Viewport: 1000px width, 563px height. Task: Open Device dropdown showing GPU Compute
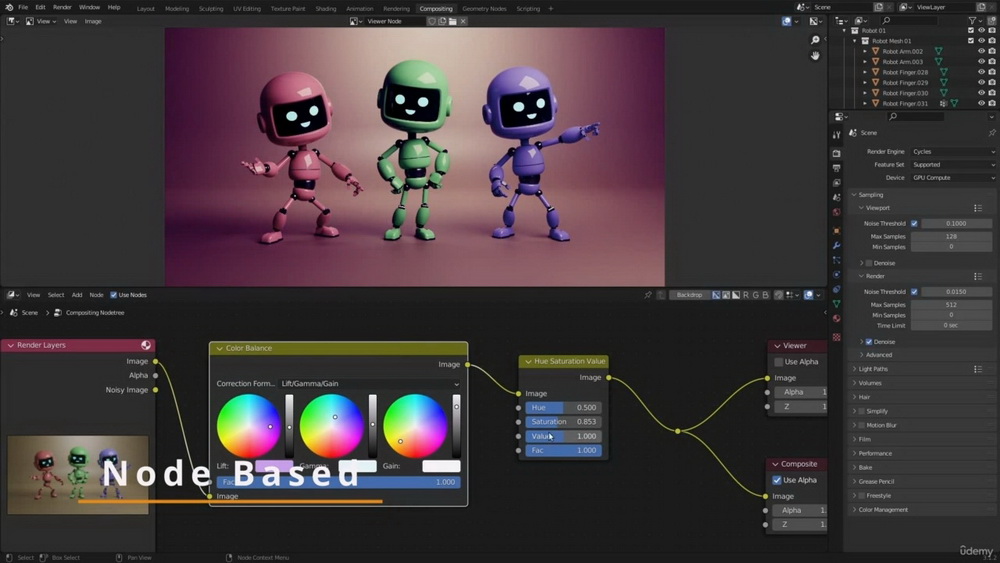(953, 178)
